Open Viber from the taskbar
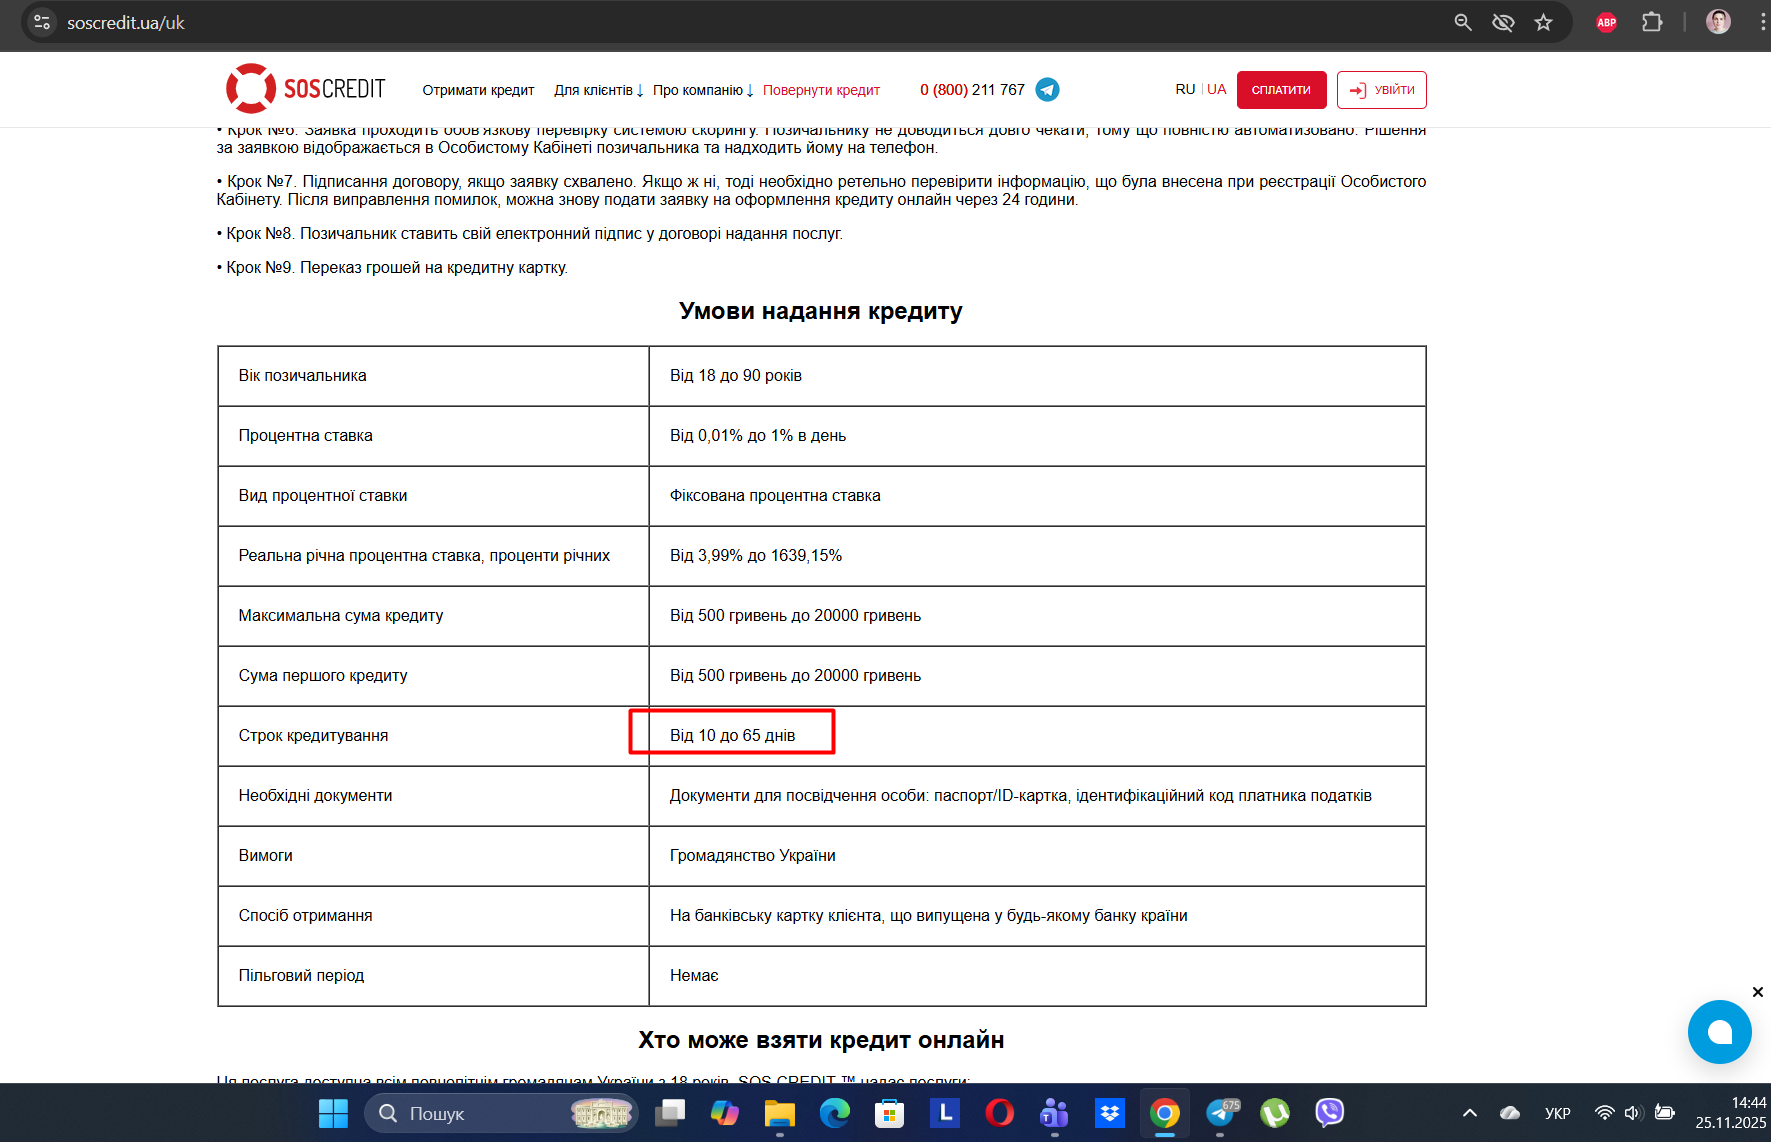Image resolution: width=1771 pixels, height=1142 pixels. pyautogui.click(x=1329, y=1113)
